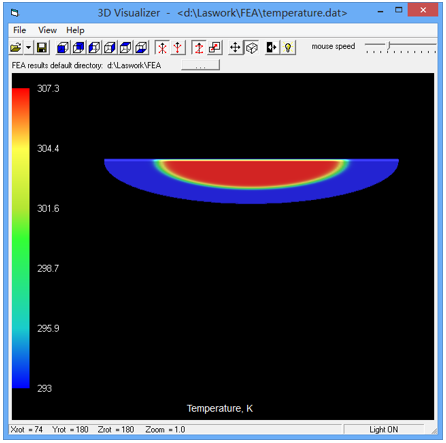446x443 pixels.
Task: Toggle rotation about the Z axis
Action: pyautogui.click(x=199, y=48)
